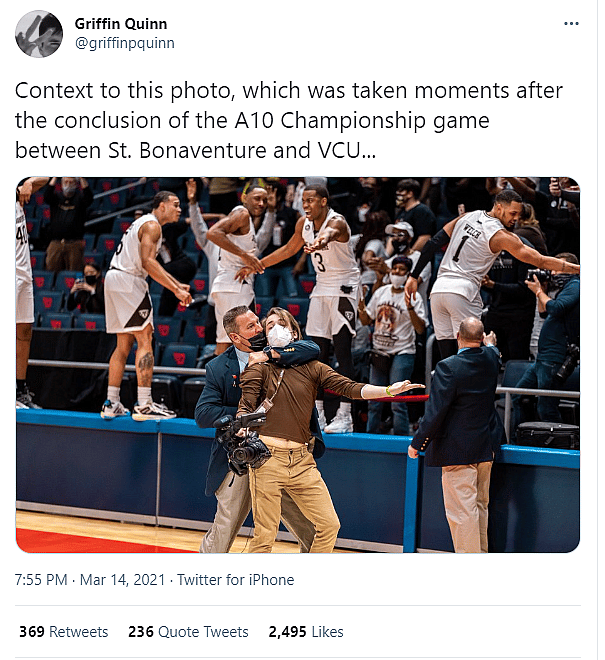Open the tweet's three-dot more options menu
605x660 pixels.
pyautogui.click(x=571, y=23)
